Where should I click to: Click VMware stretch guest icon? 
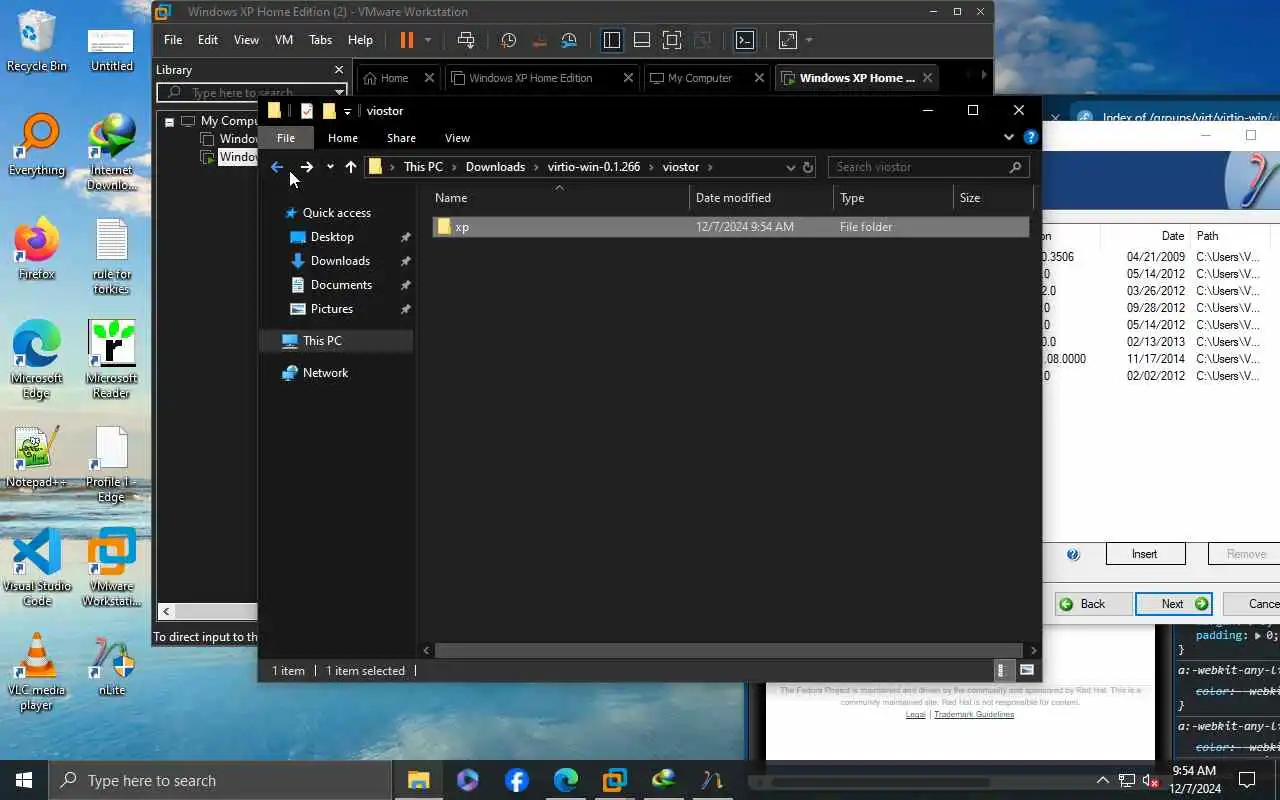(x=788, y=40)
